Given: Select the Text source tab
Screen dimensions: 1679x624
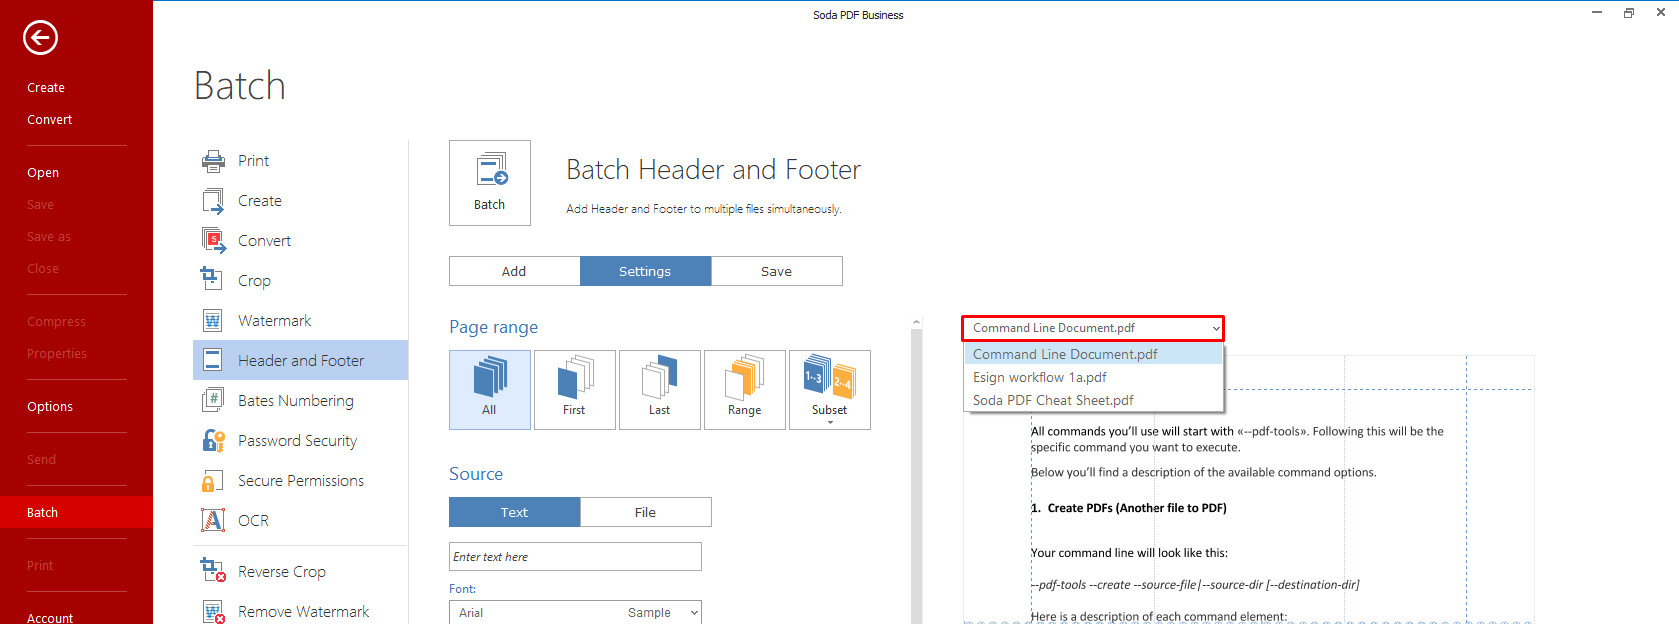Looking at the screenshot, I should (x=514, y=512).
